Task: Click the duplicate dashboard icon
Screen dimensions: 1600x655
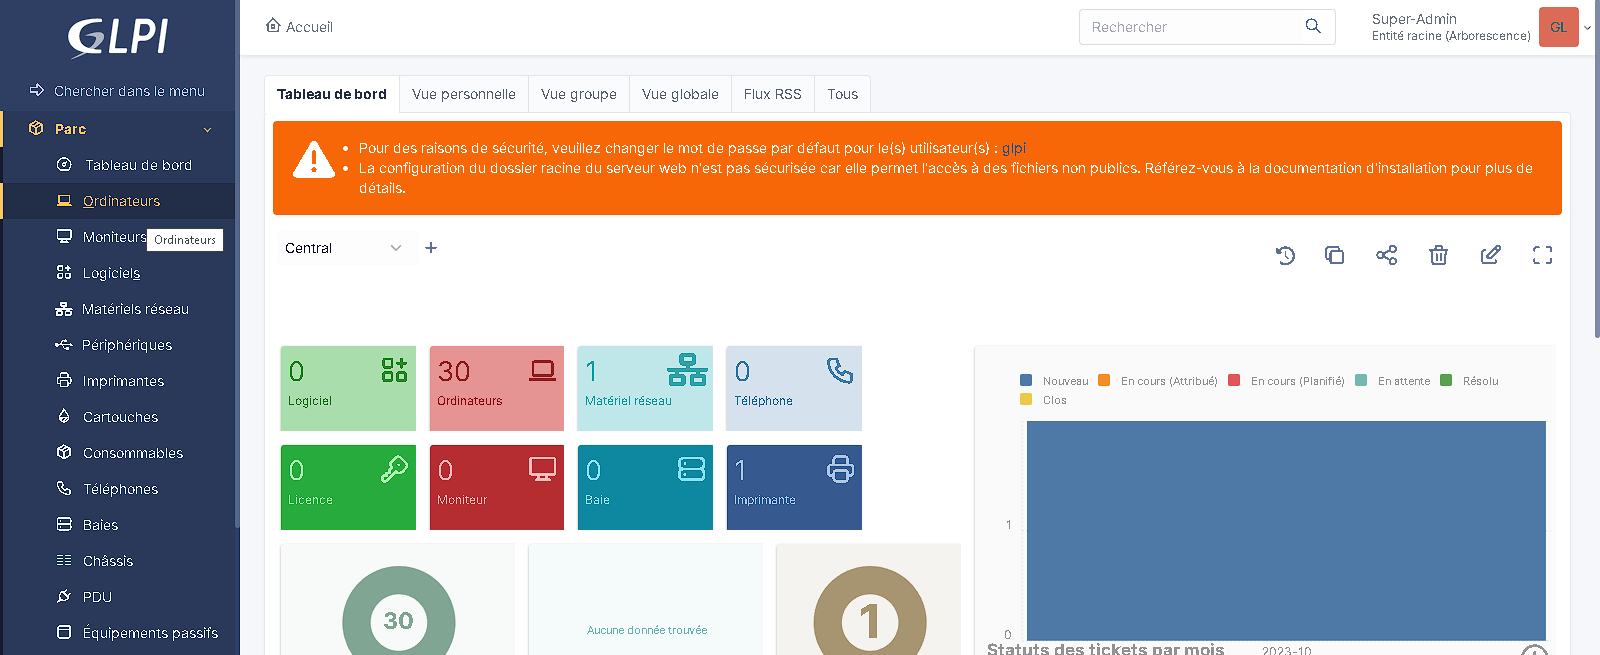Action: (1334, 255)
